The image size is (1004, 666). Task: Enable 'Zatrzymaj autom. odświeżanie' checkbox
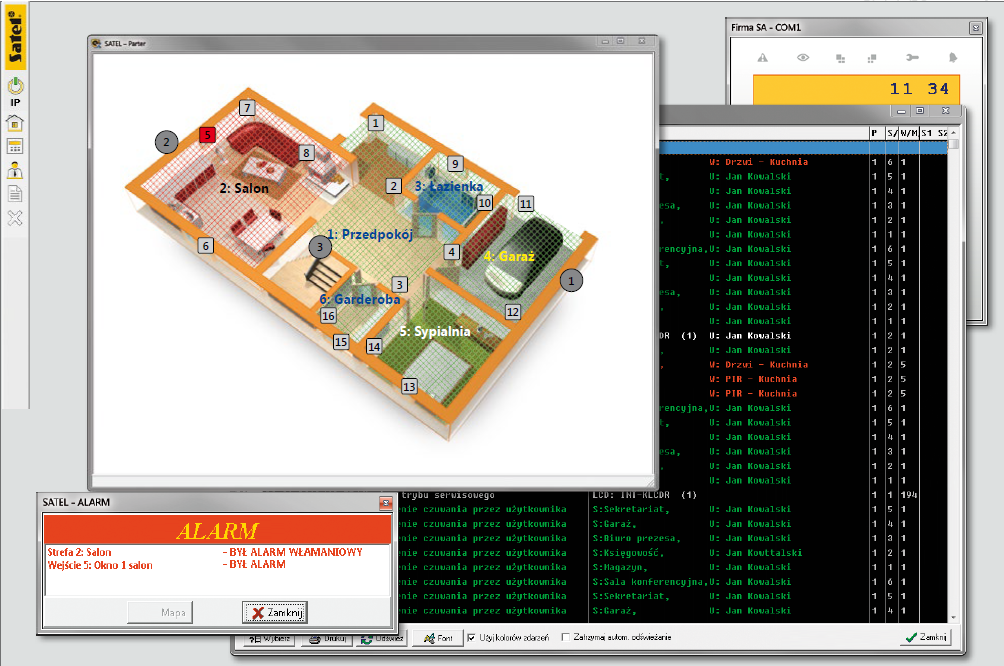click(566, 637)
